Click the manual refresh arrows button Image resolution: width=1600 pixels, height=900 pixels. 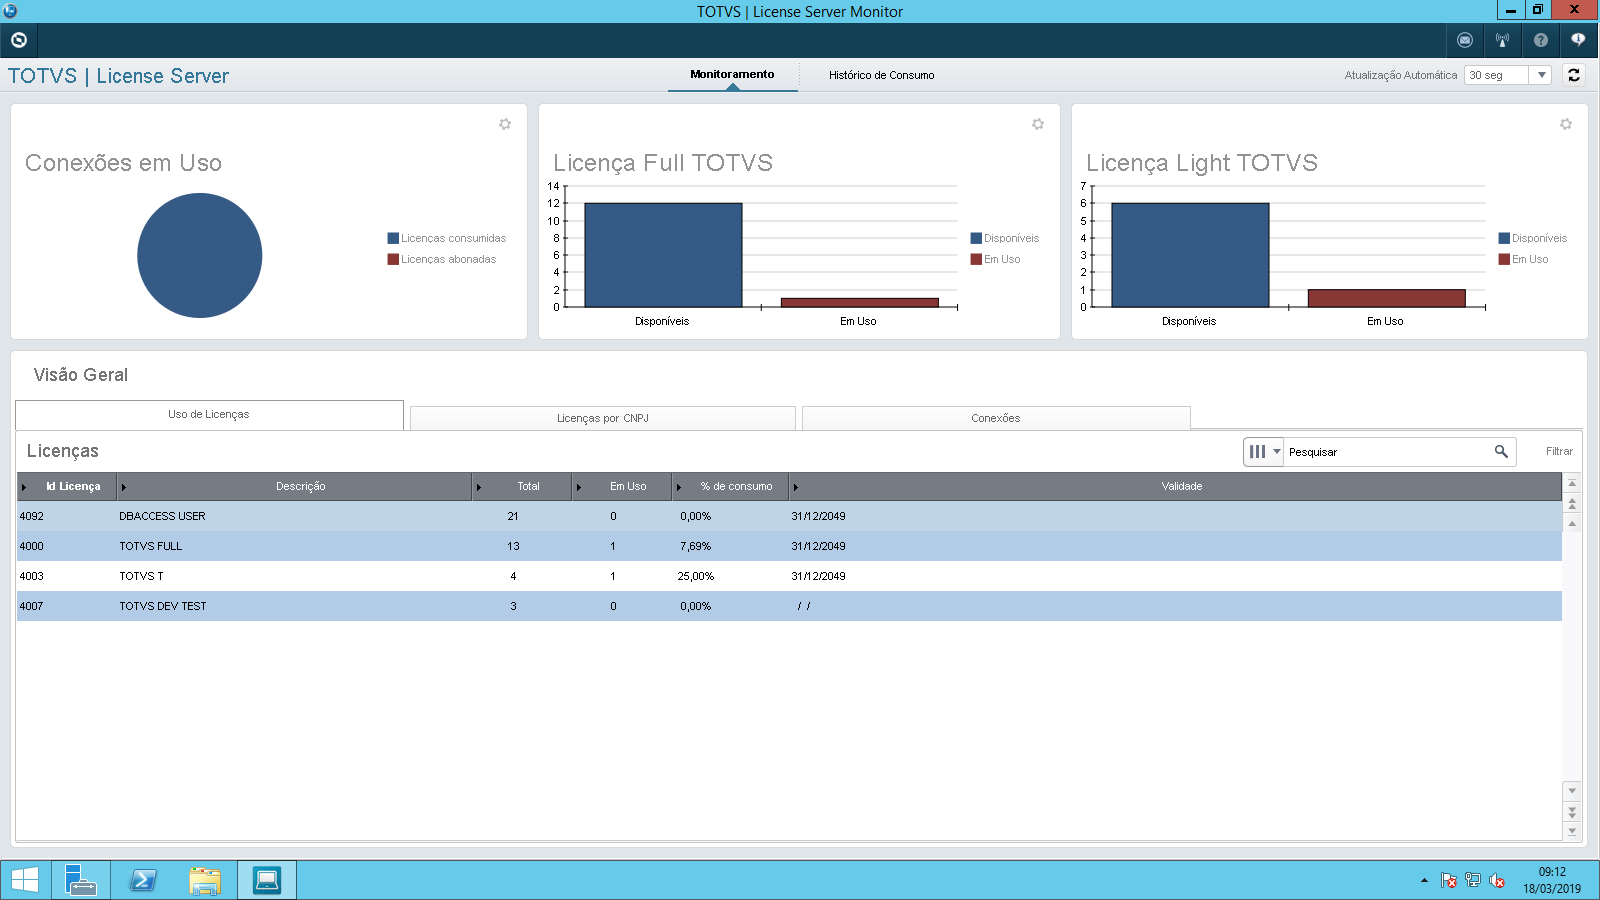(x=1574, y=75)
